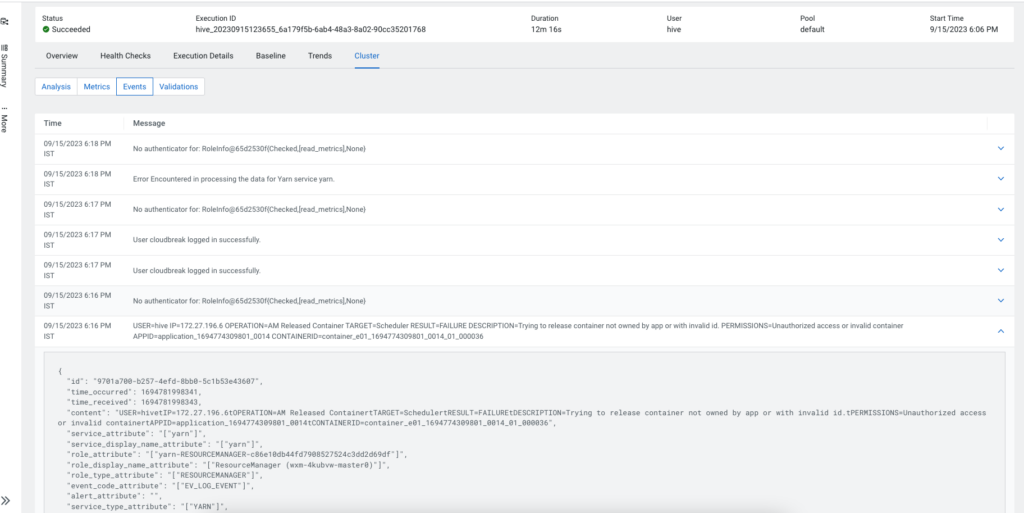Switch to the Overview tab
Image resolution: width=1024 pixels, height=513 pixels.
pyautogui.click(x=62, y=56)
